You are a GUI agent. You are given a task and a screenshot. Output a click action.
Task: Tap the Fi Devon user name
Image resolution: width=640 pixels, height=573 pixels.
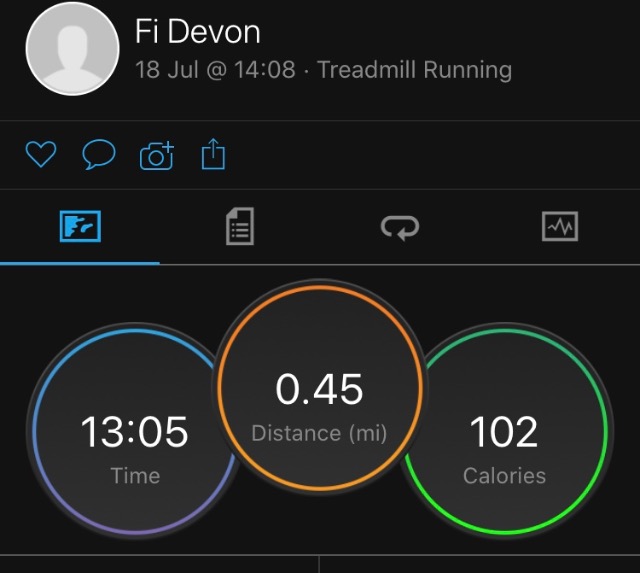coord(198,31)
